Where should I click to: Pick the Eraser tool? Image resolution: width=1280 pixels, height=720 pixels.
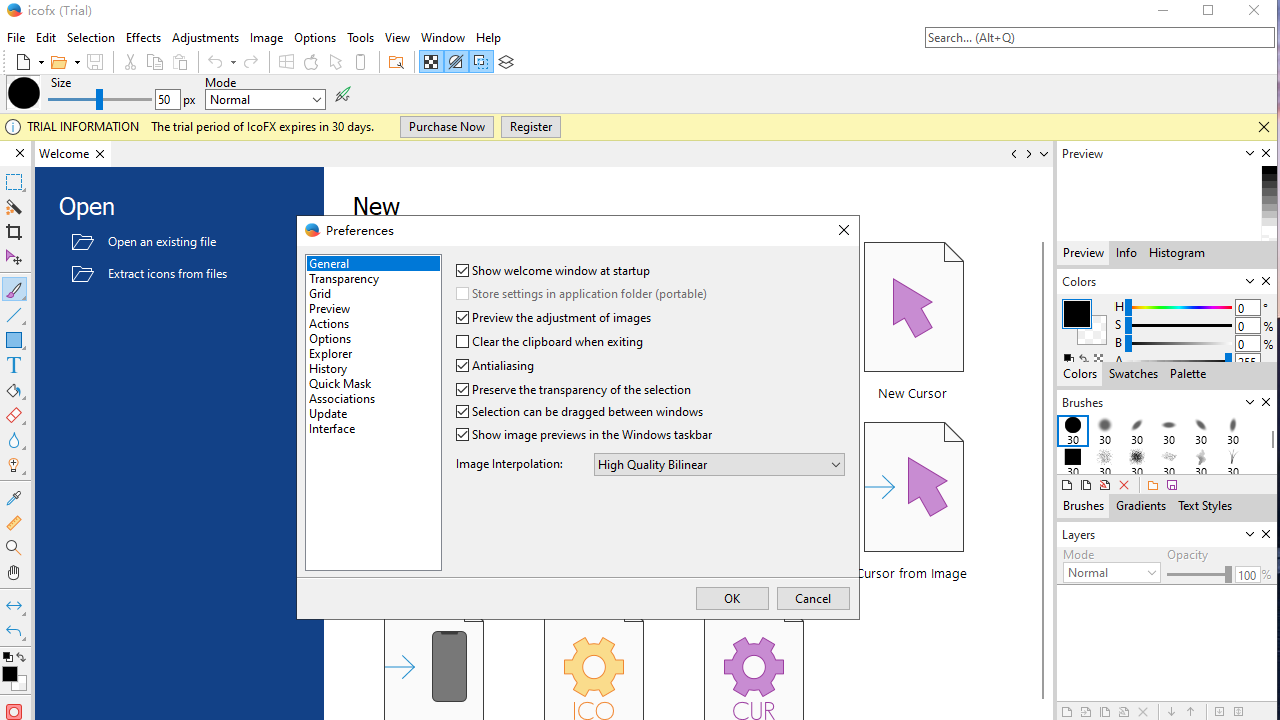click(x=14, y=416)
